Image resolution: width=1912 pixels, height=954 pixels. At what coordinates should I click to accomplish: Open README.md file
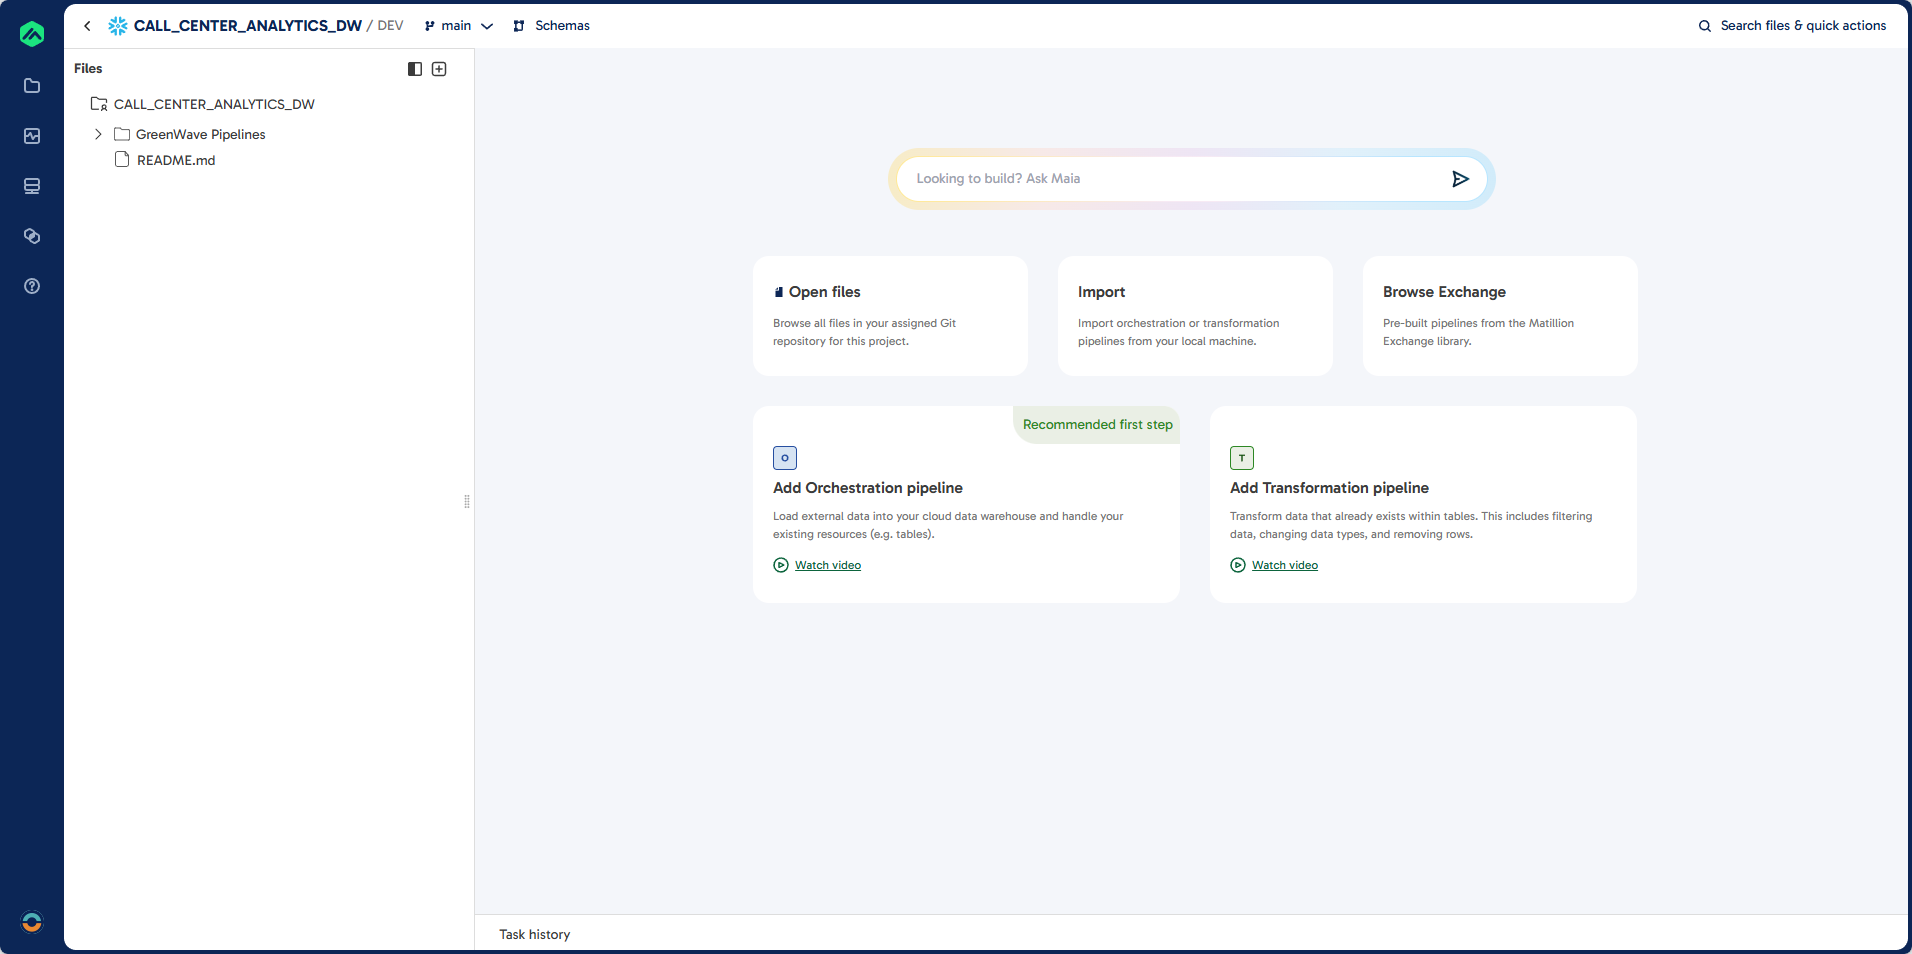(176, 160)
